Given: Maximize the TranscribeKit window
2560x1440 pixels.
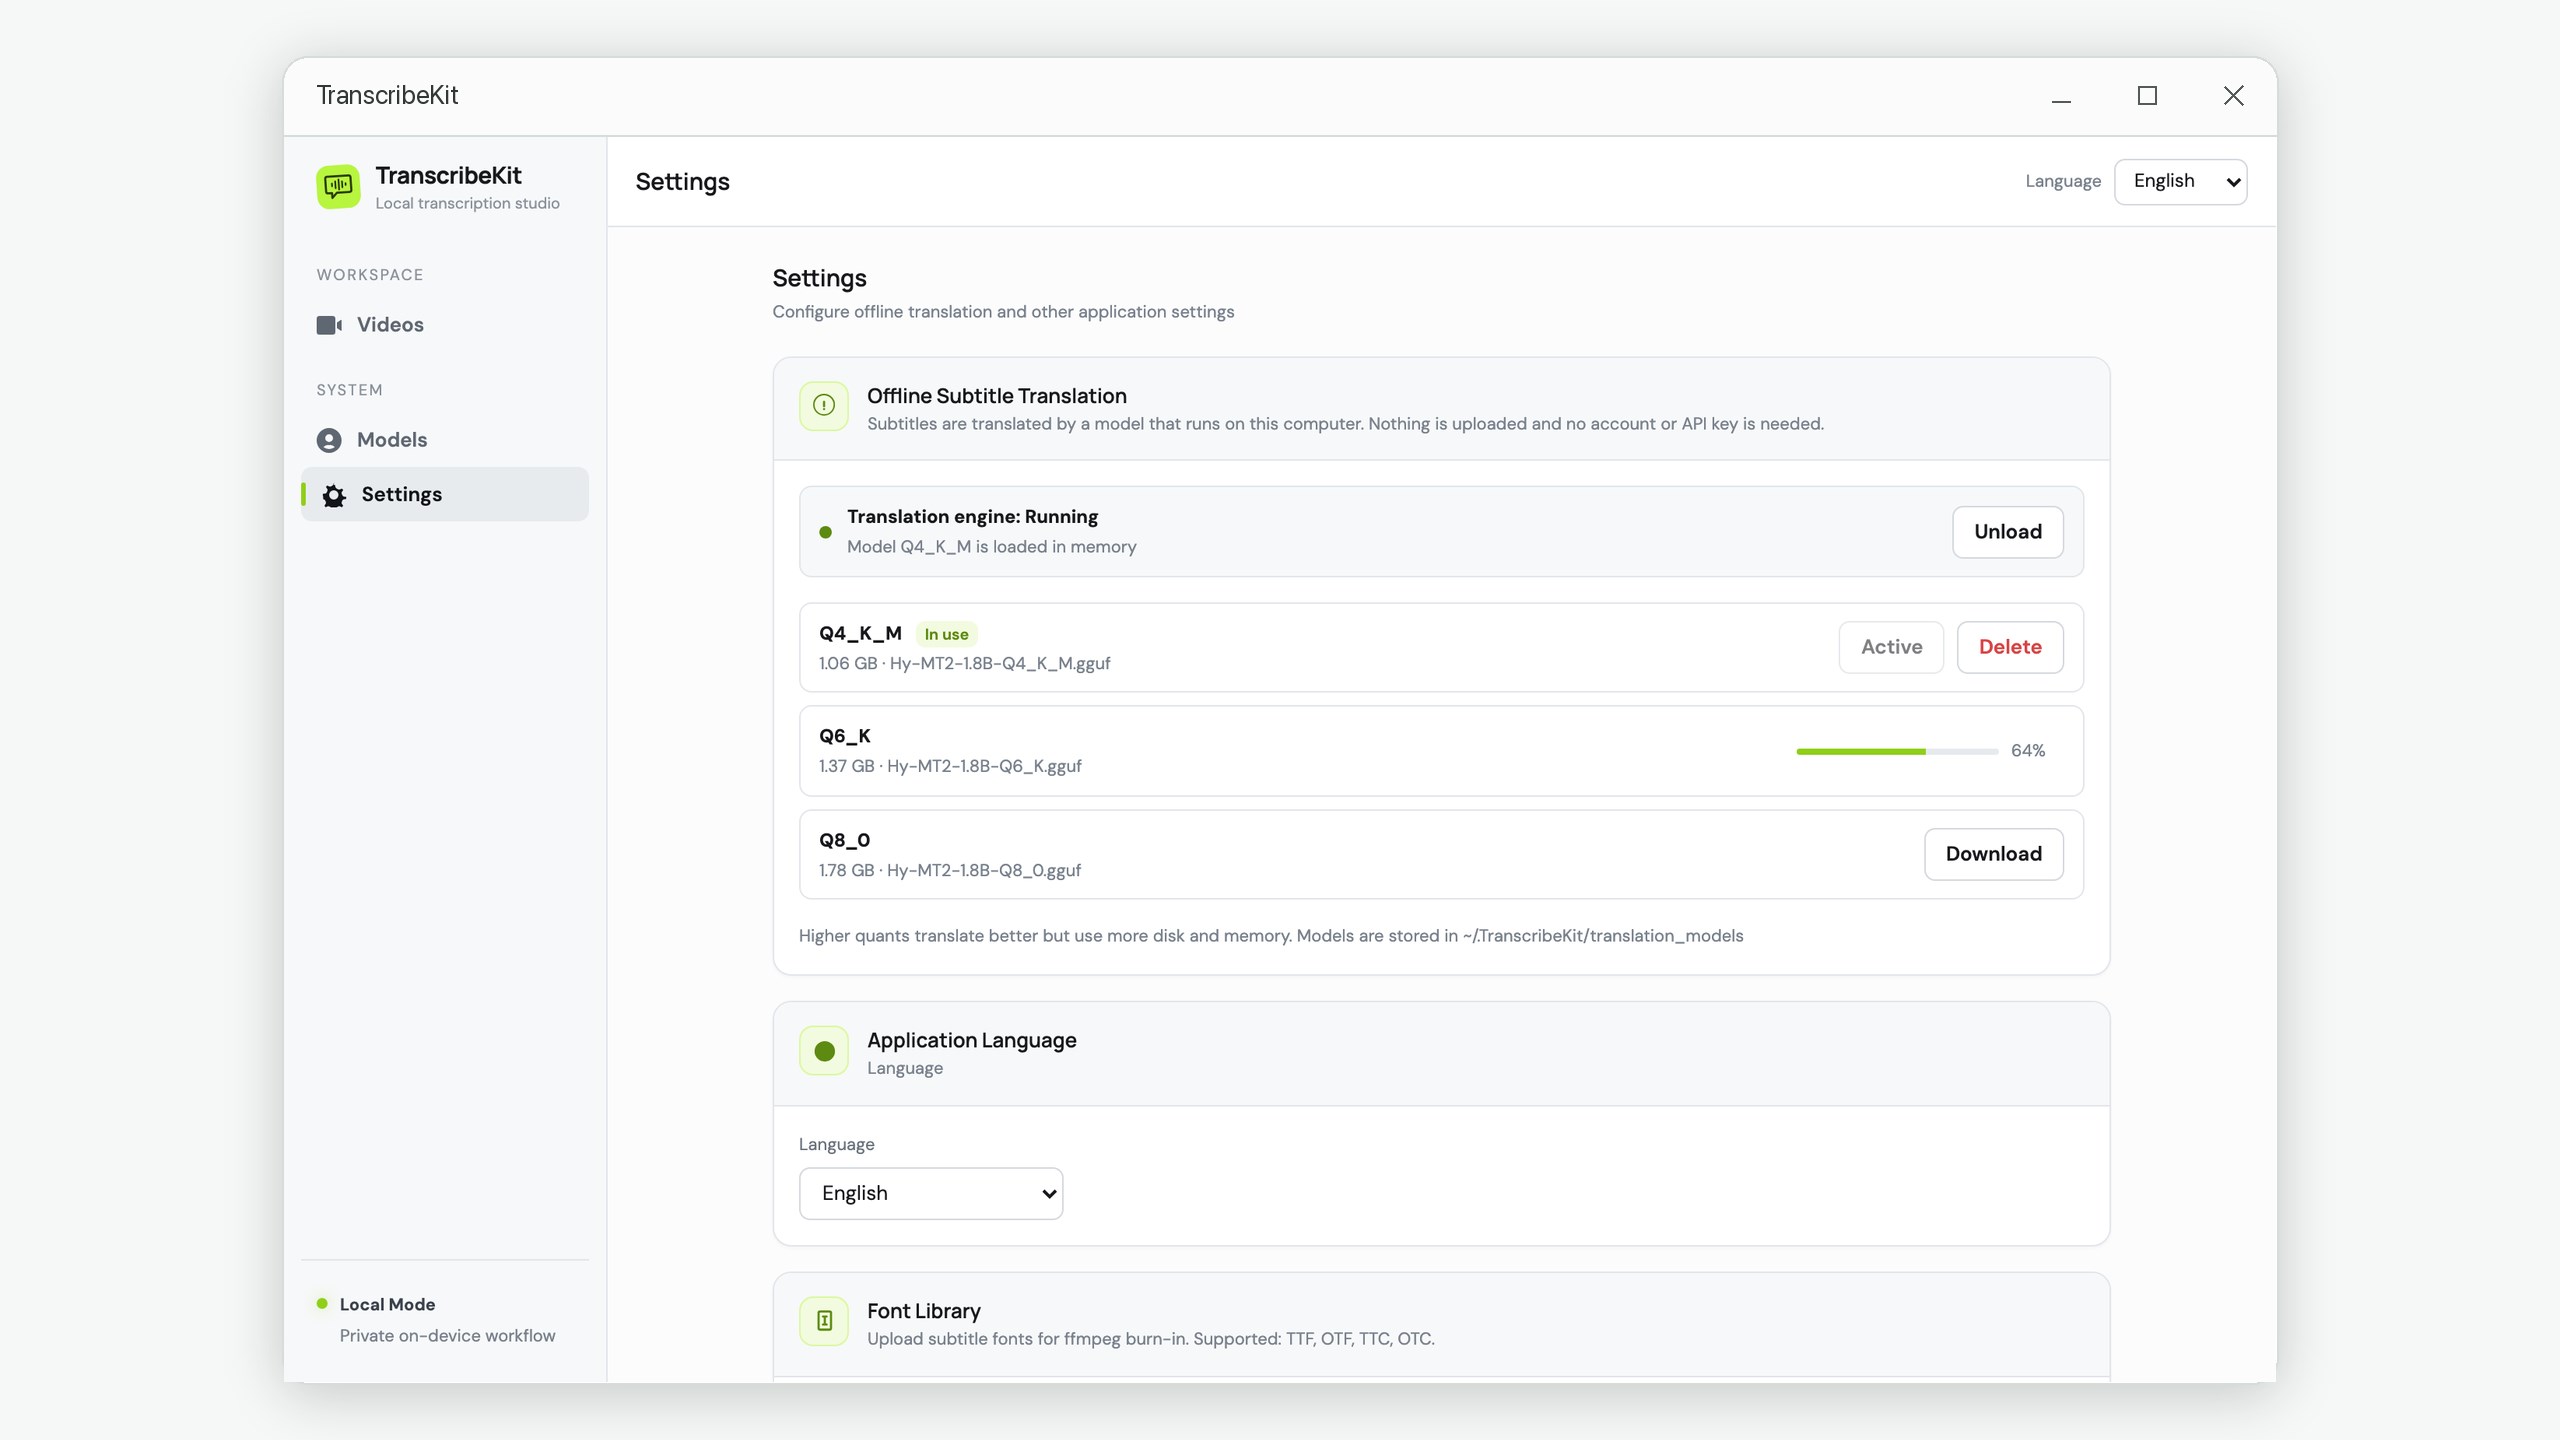Looking at the screenshot, I should (x=2147, y=96).
